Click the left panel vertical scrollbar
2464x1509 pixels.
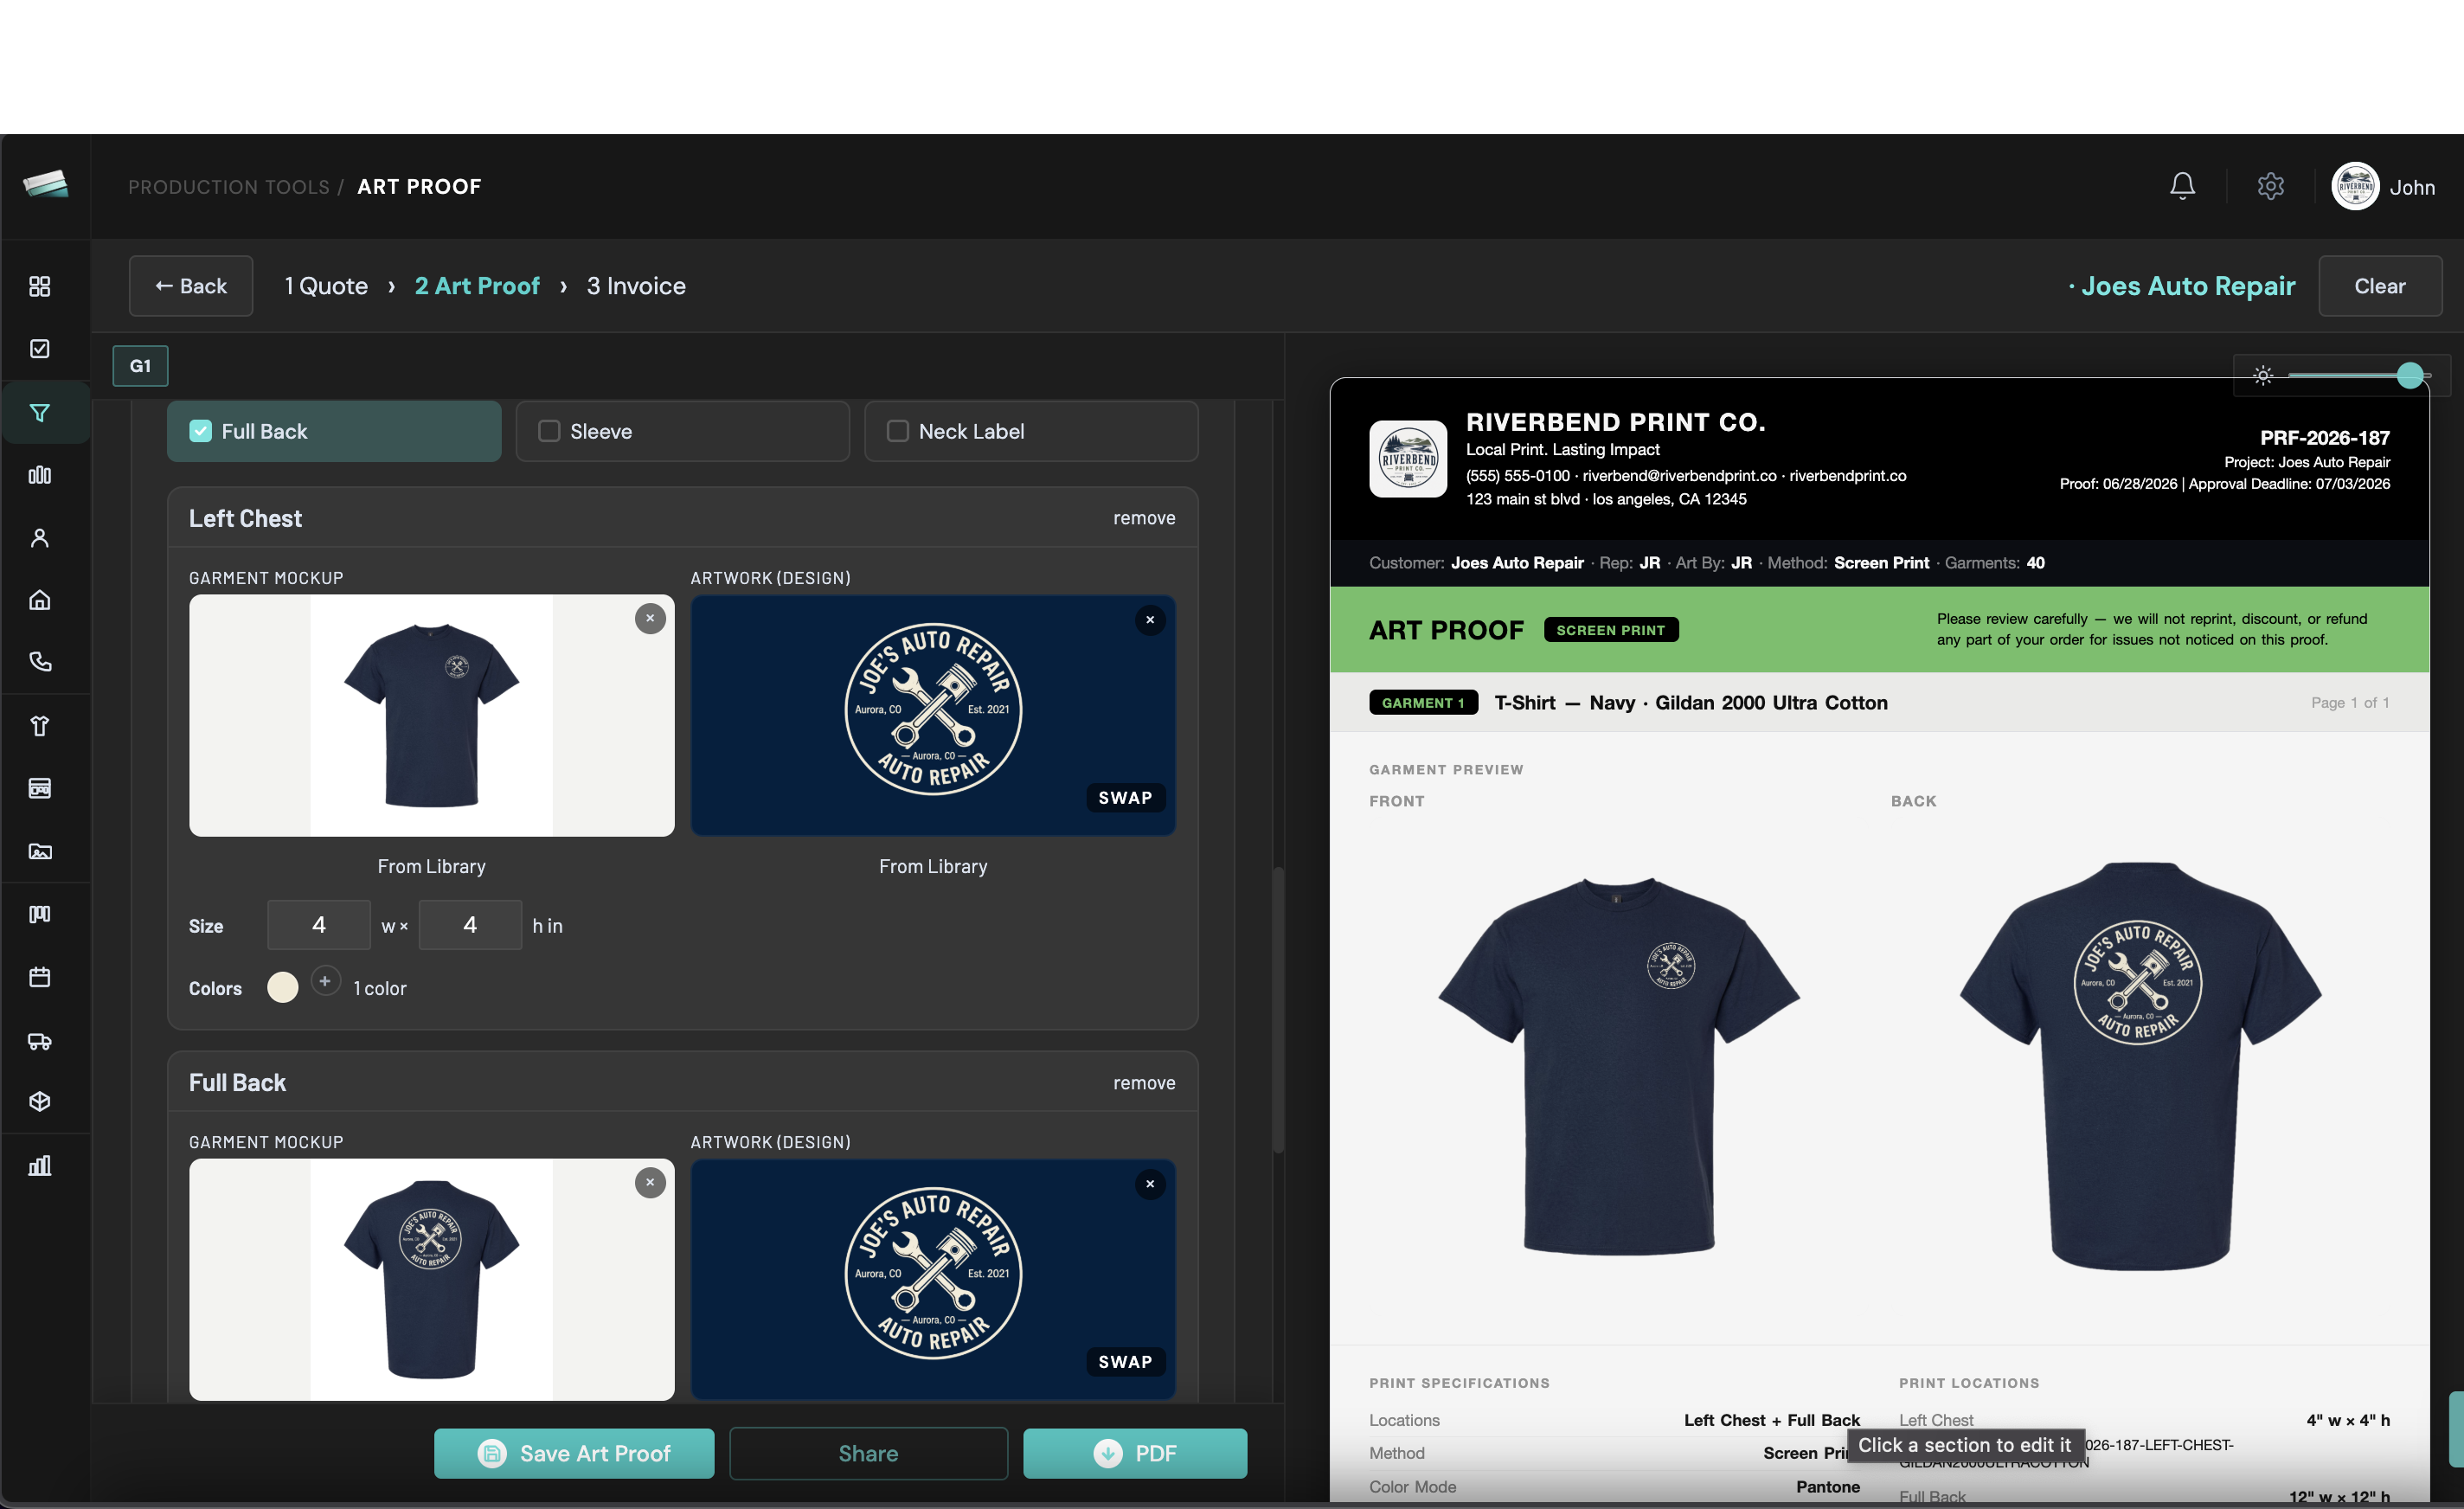pos(1278,1010)
